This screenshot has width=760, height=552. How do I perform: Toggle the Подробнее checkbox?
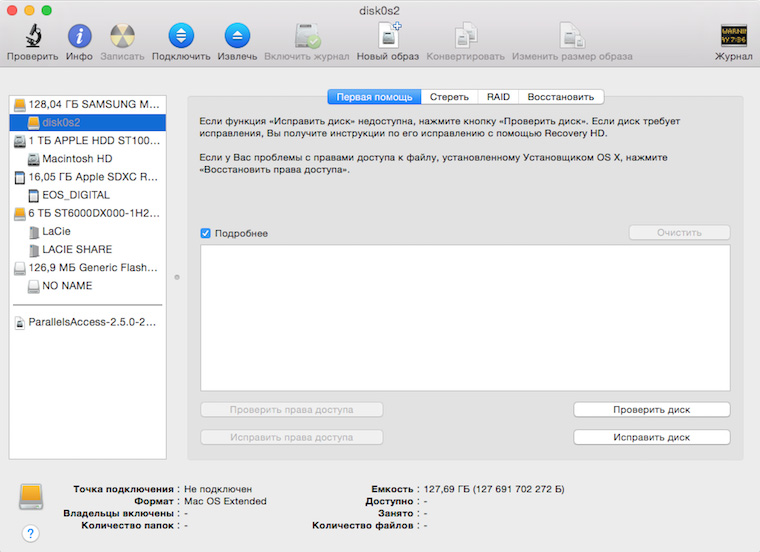pyautogui.click(x=206, y=233)
